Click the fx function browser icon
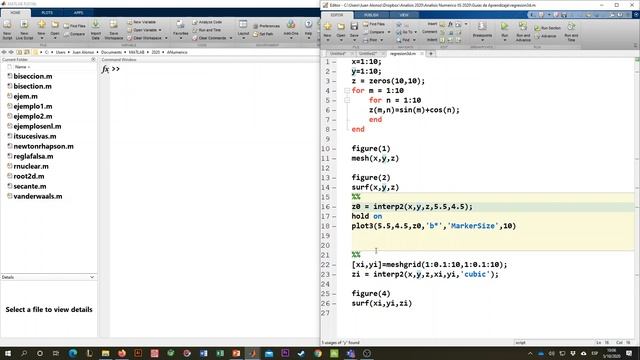 click(105, 69)
